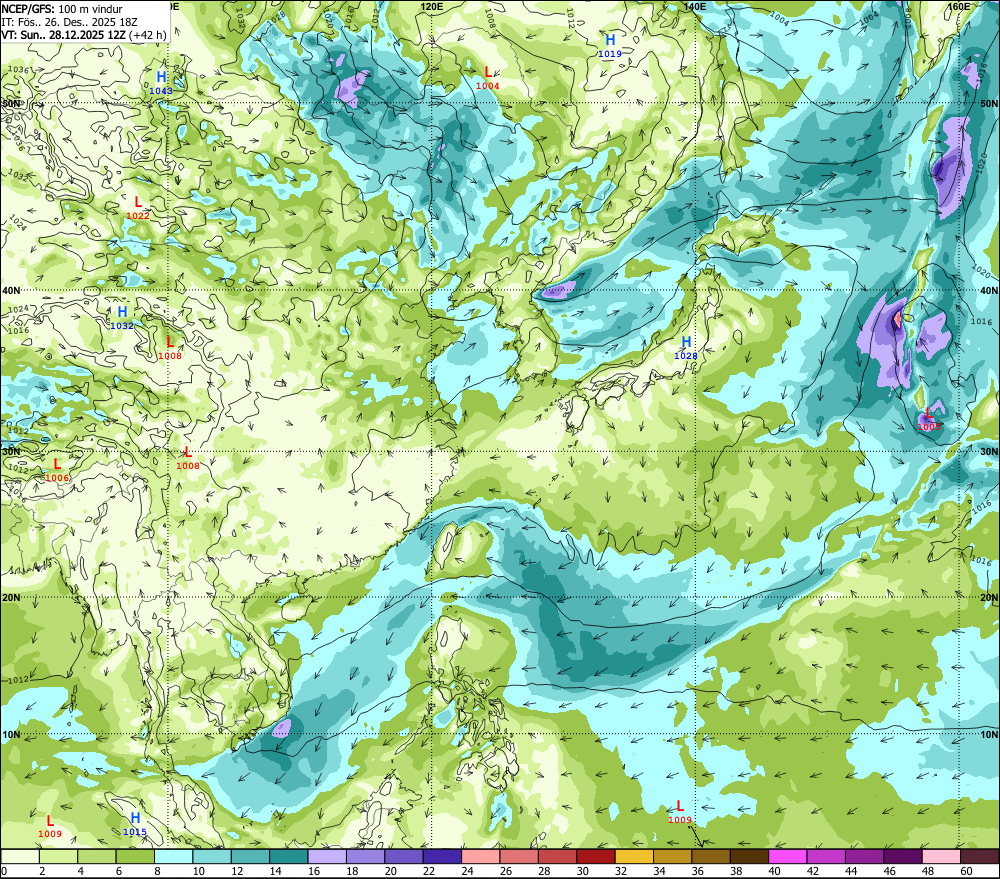
Task: Pick the dark teal 14–16 legend swatch
Action: tap(289, 856)
